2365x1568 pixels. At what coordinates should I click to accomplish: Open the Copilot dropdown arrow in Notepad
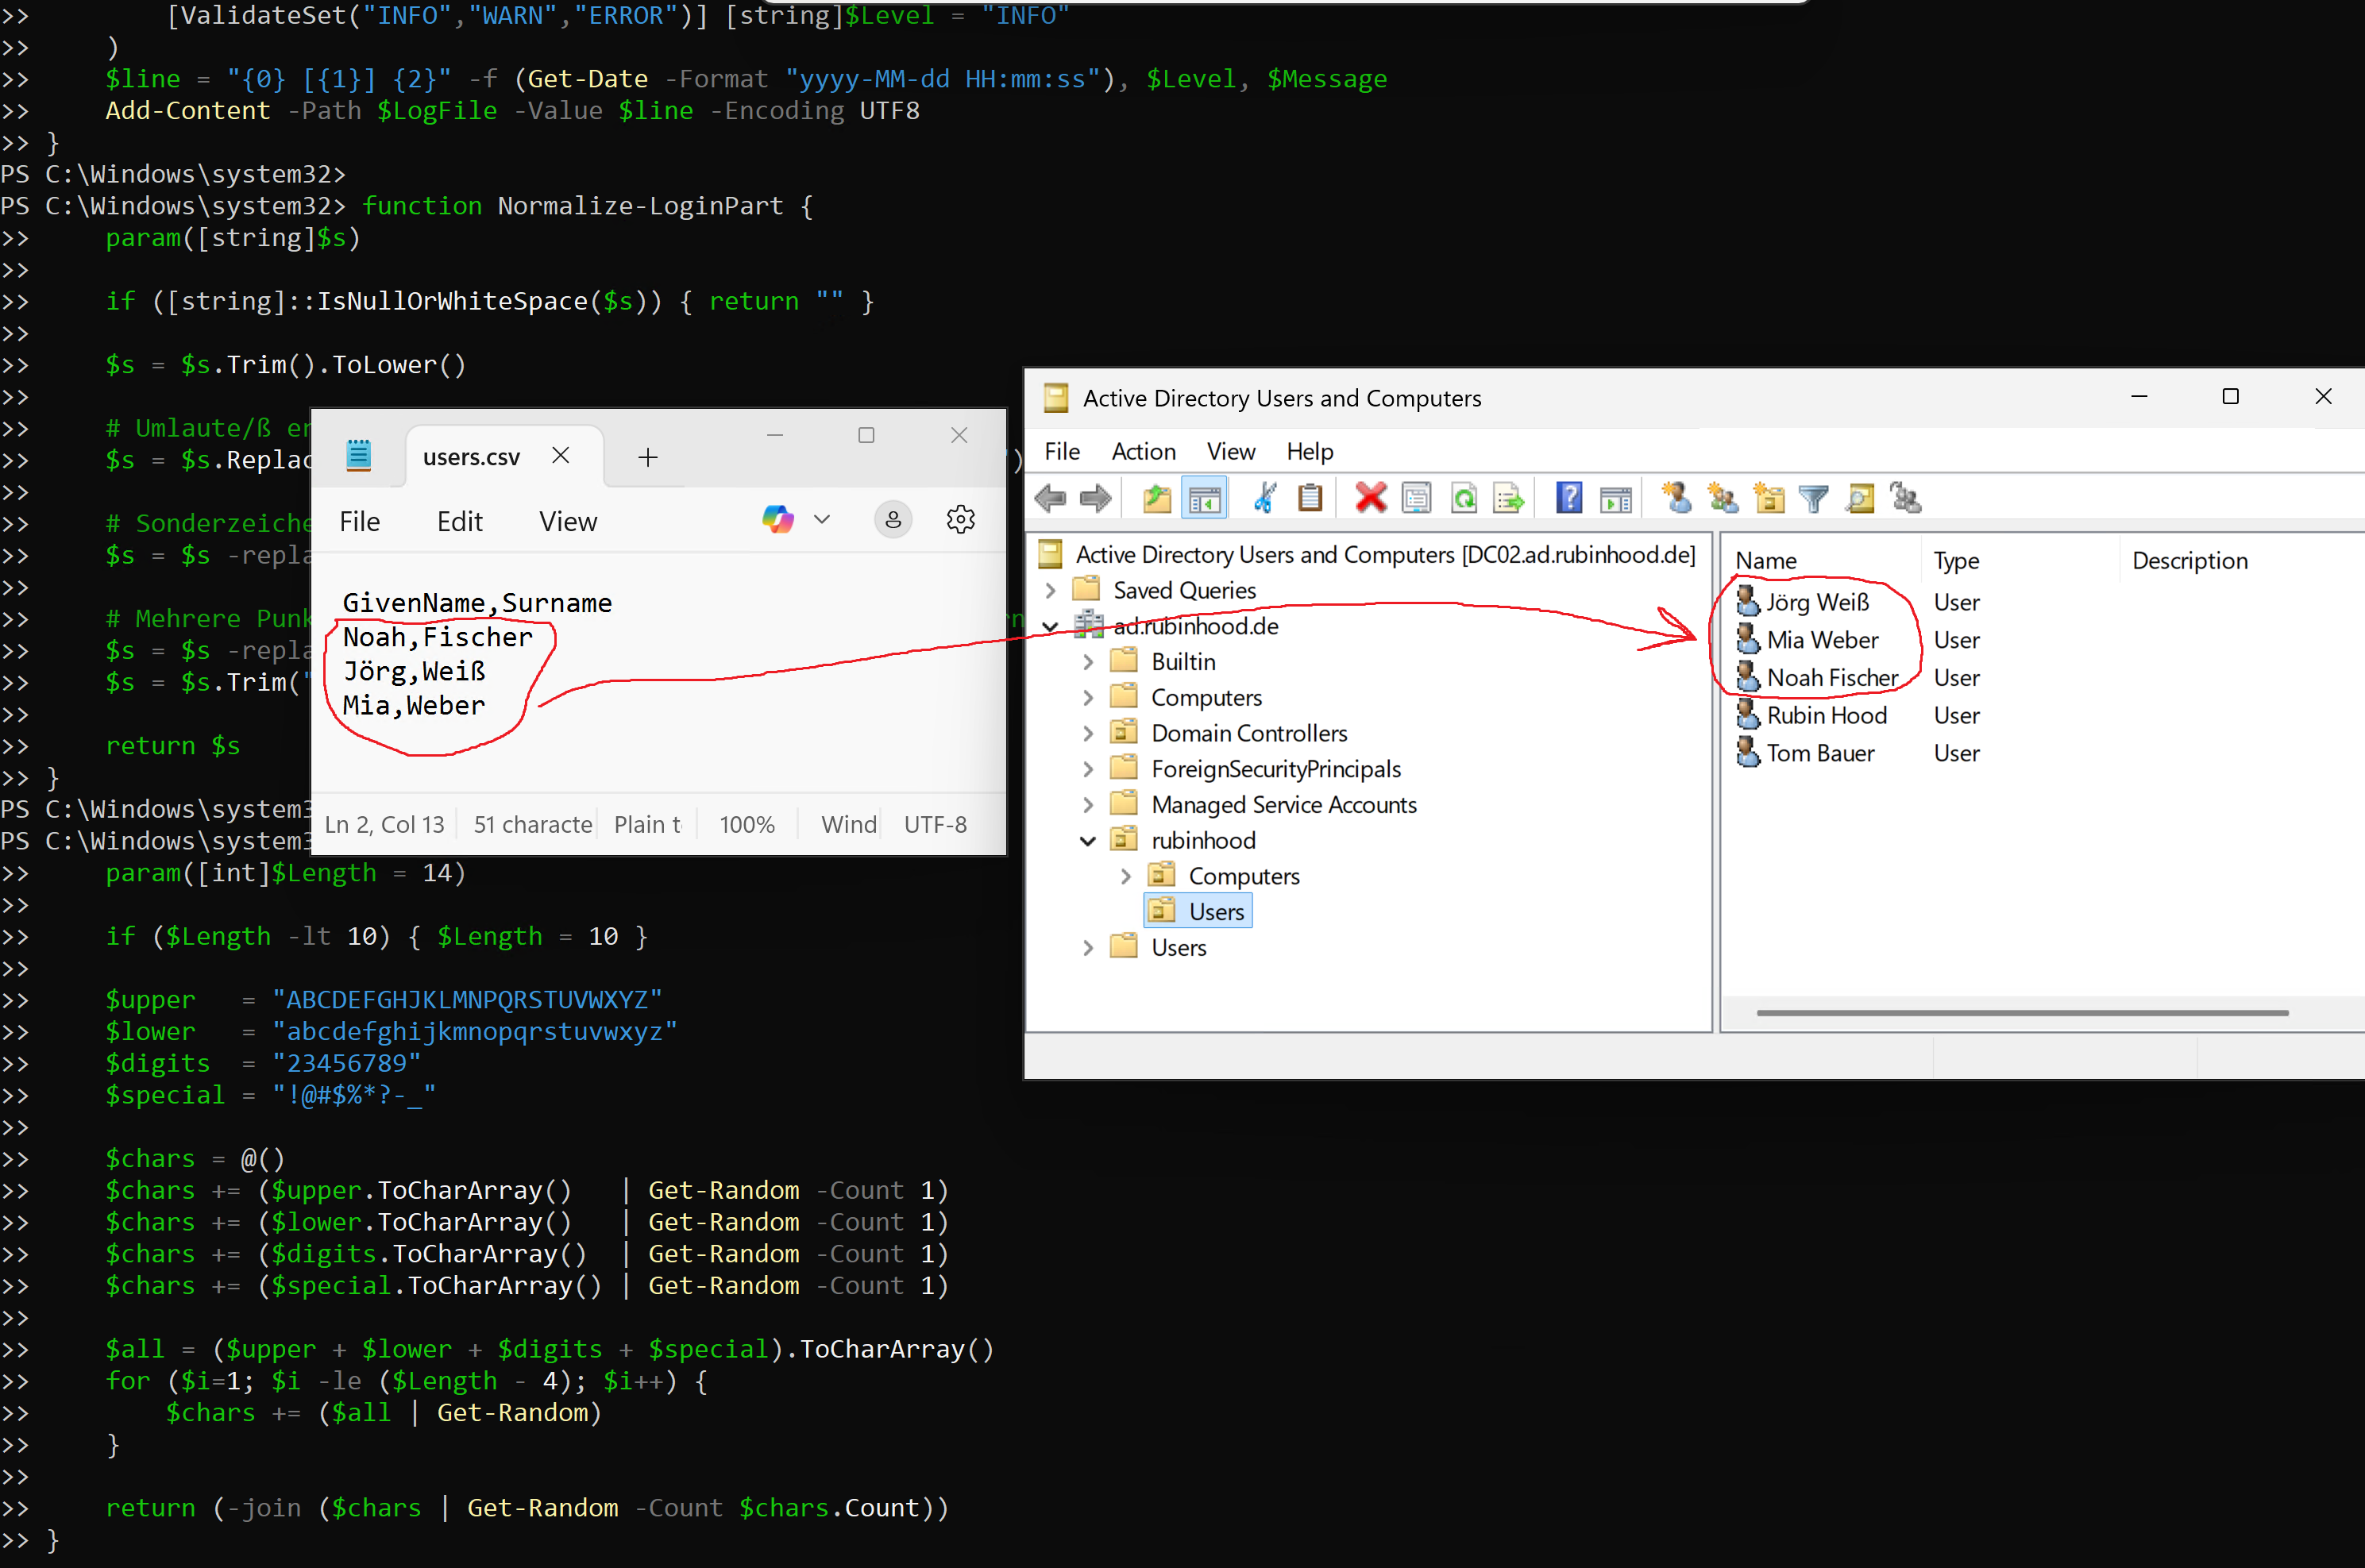[822, 520]
